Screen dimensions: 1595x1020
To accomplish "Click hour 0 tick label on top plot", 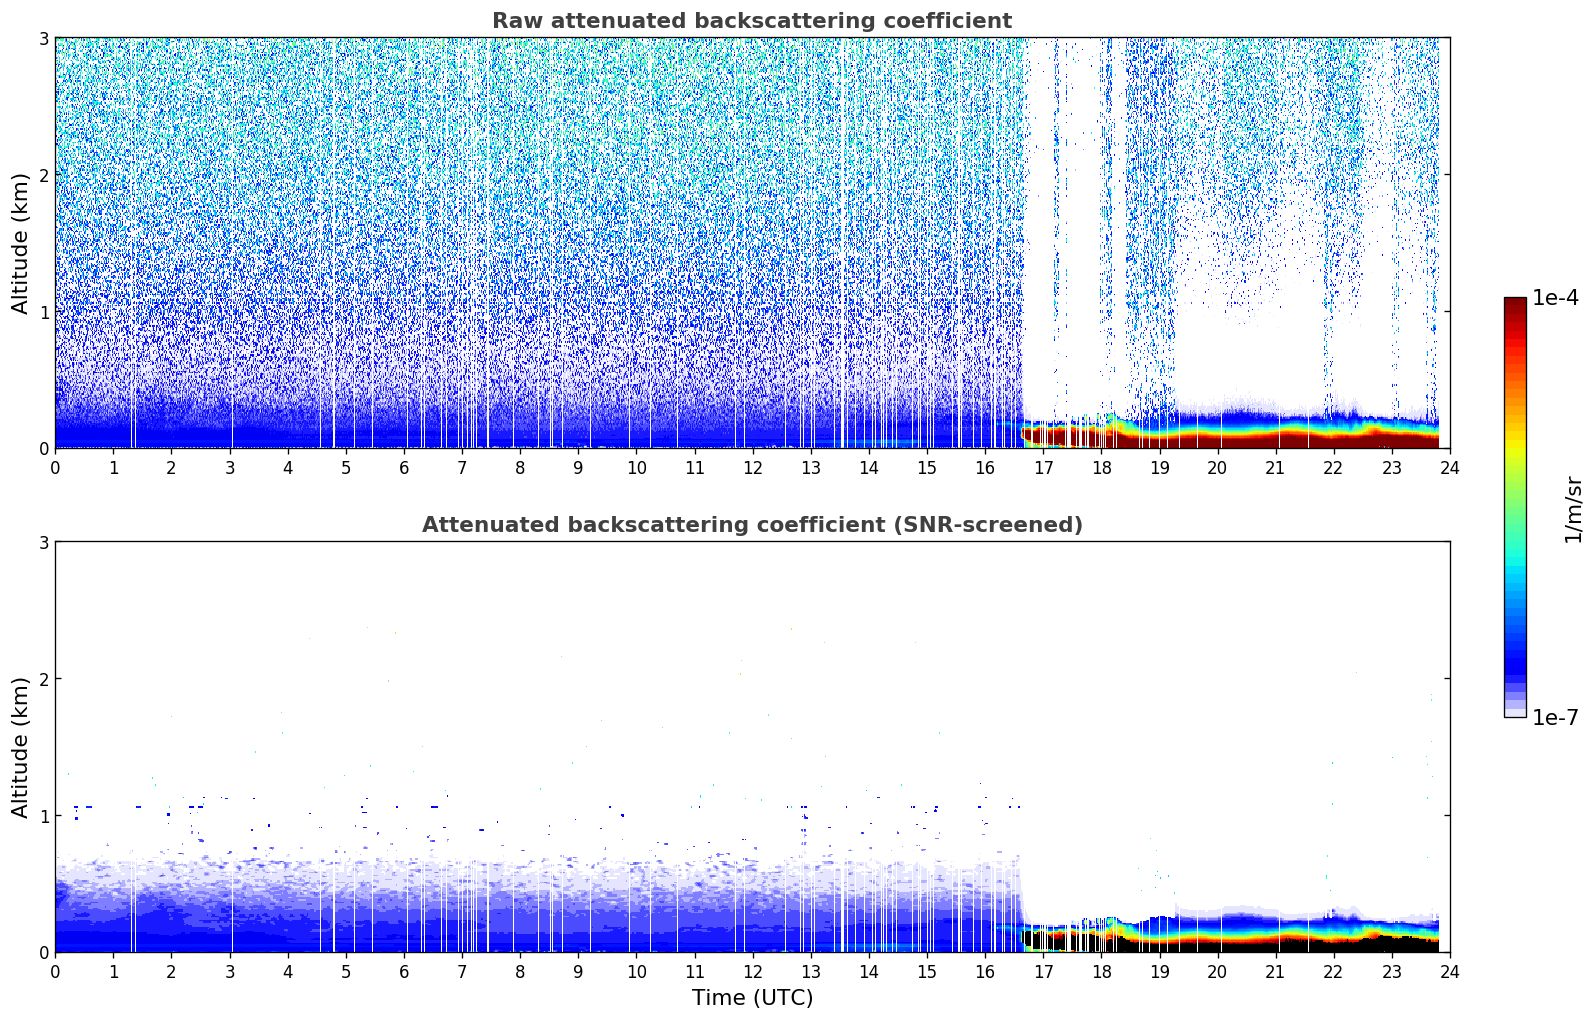I will (55, 467).
